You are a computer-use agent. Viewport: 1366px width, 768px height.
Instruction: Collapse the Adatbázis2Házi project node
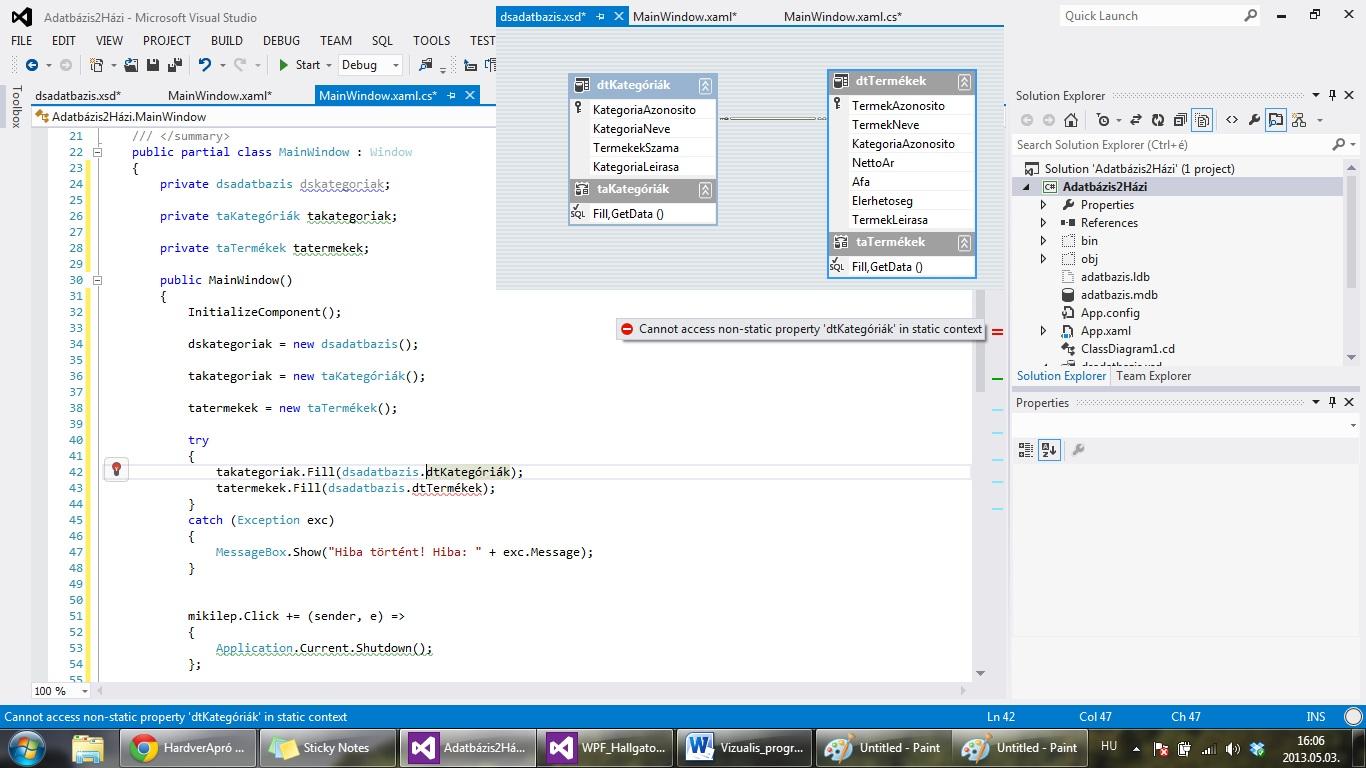pos(1026,187)
